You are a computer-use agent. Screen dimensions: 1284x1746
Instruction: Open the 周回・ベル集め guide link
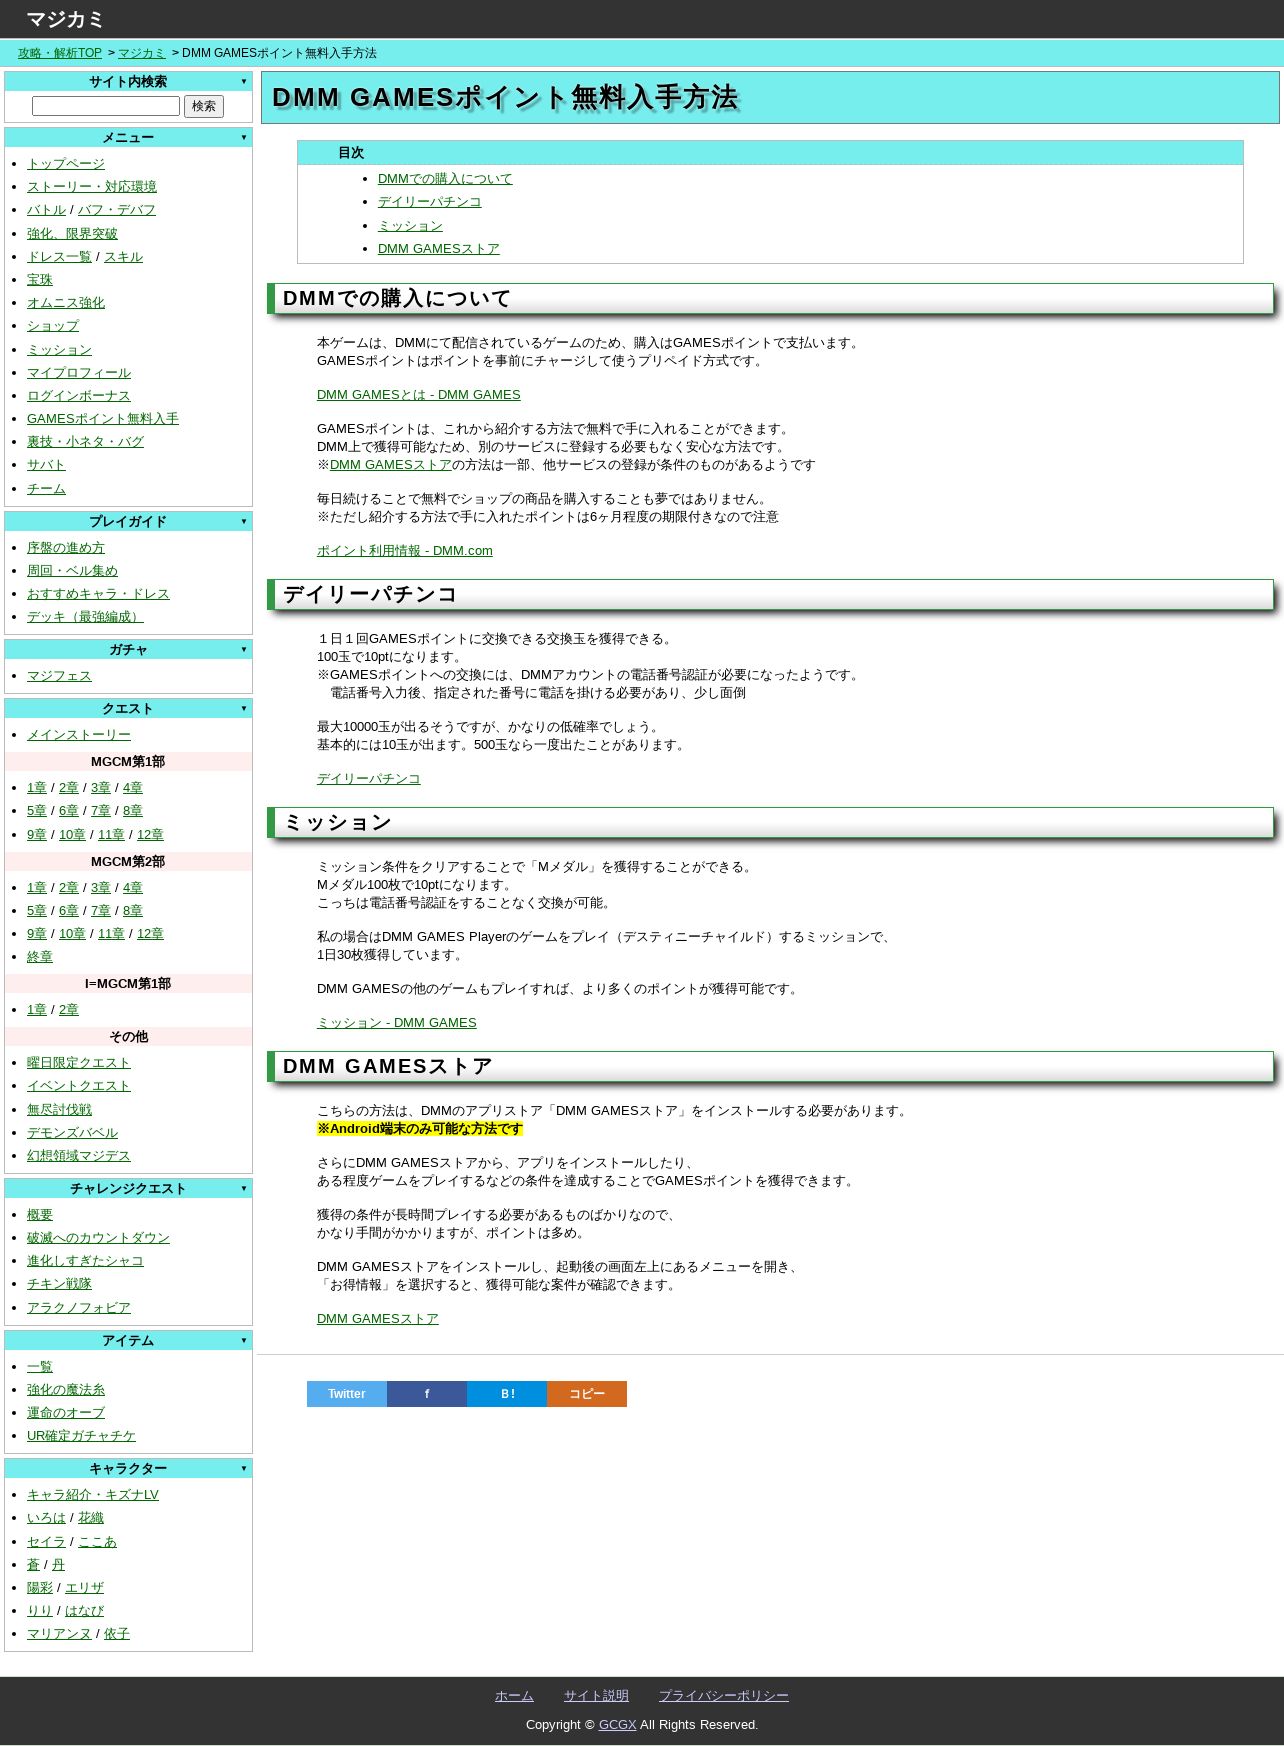click(72, 571)
